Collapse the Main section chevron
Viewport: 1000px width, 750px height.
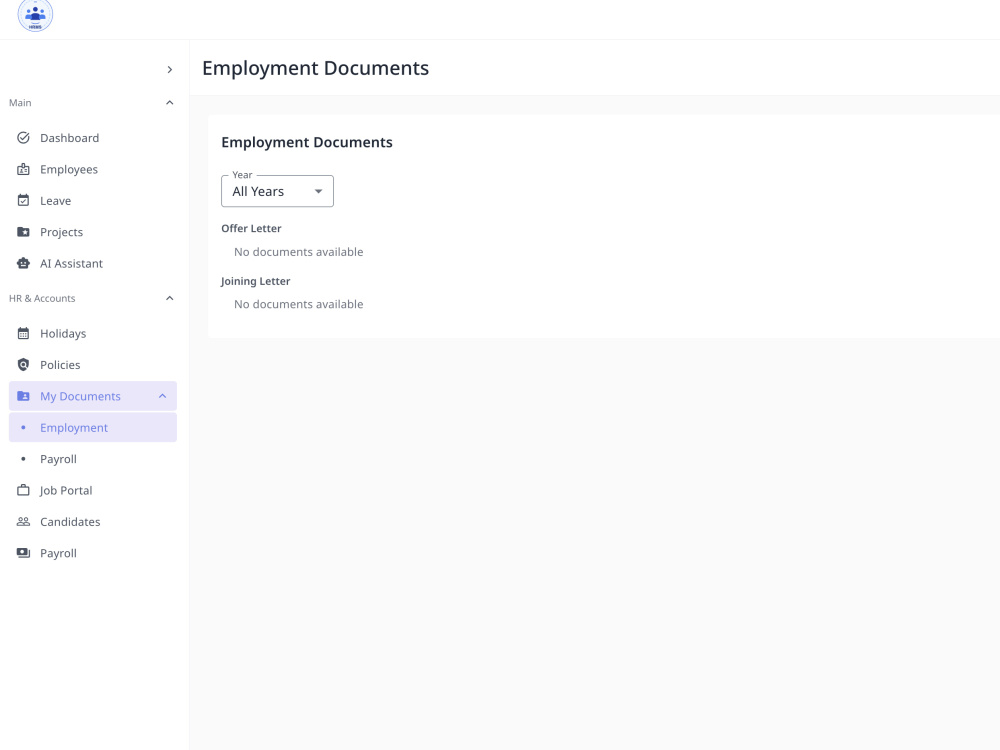(x=170, y=103)
